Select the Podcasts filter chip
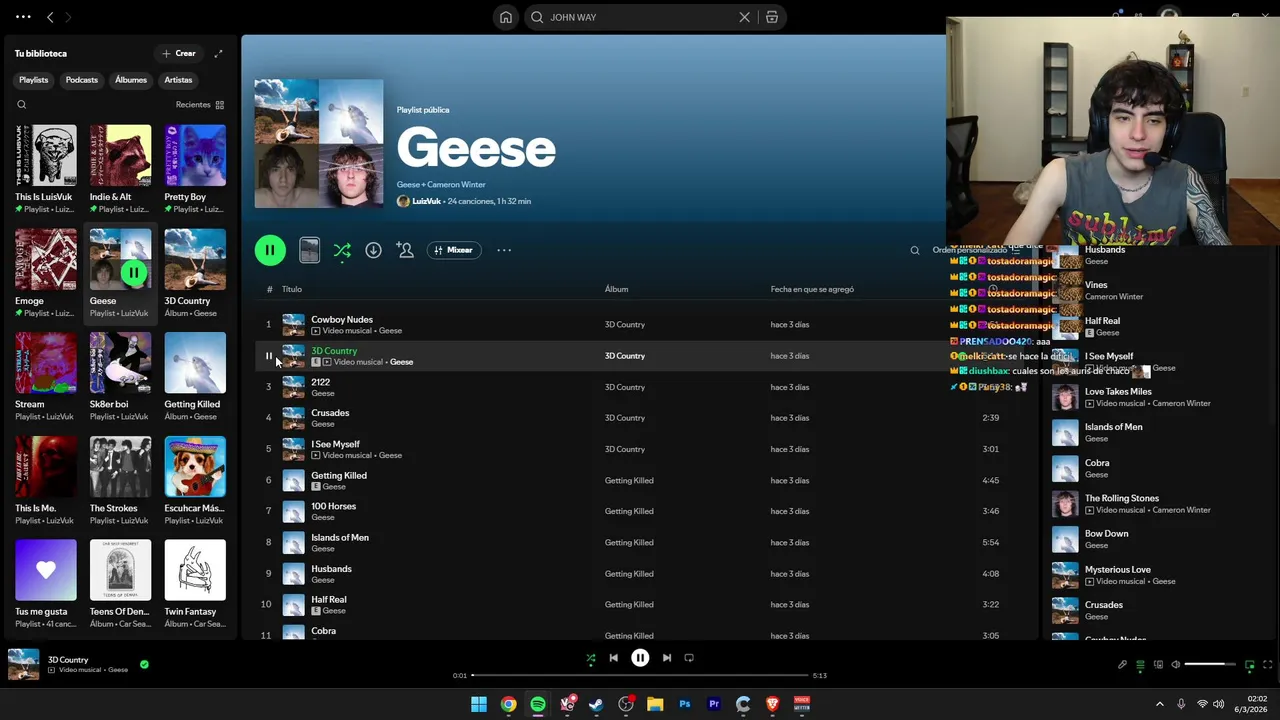1280x720 pixels. [82, 80]
